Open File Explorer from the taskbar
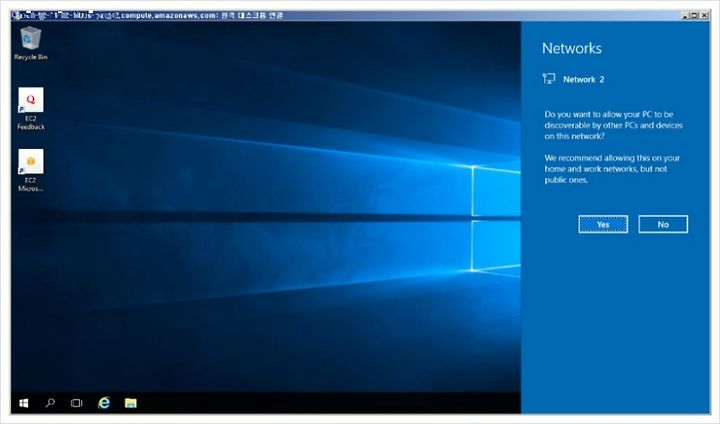 (130, 403)
